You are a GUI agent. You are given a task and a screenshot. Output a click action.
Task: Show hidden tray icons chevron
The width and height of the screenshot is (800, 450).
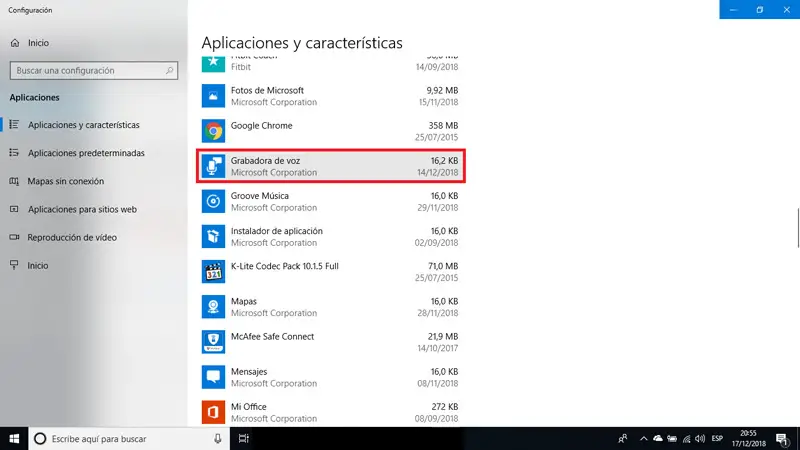644,439
